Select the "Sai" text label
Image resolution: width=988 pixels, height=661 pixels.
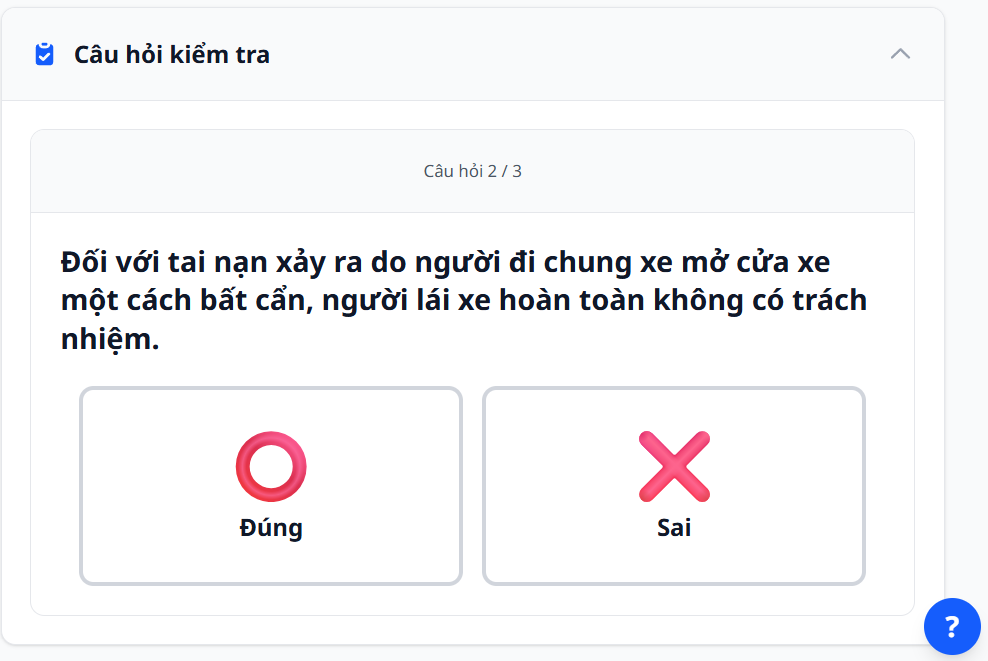674,527
